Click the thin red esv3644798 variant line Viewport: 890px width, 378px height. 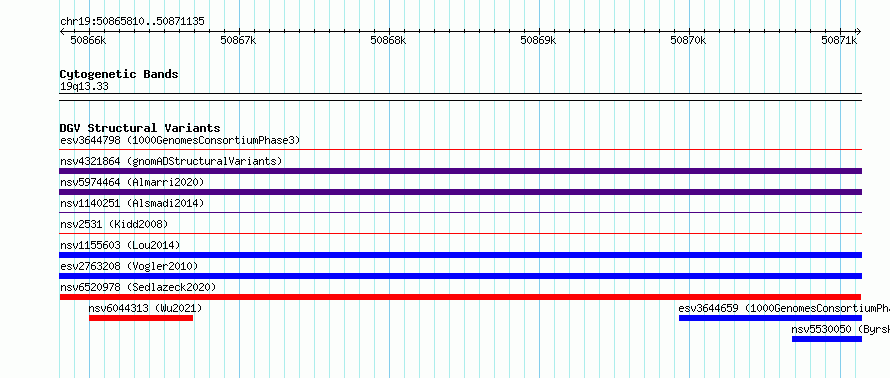461,150
